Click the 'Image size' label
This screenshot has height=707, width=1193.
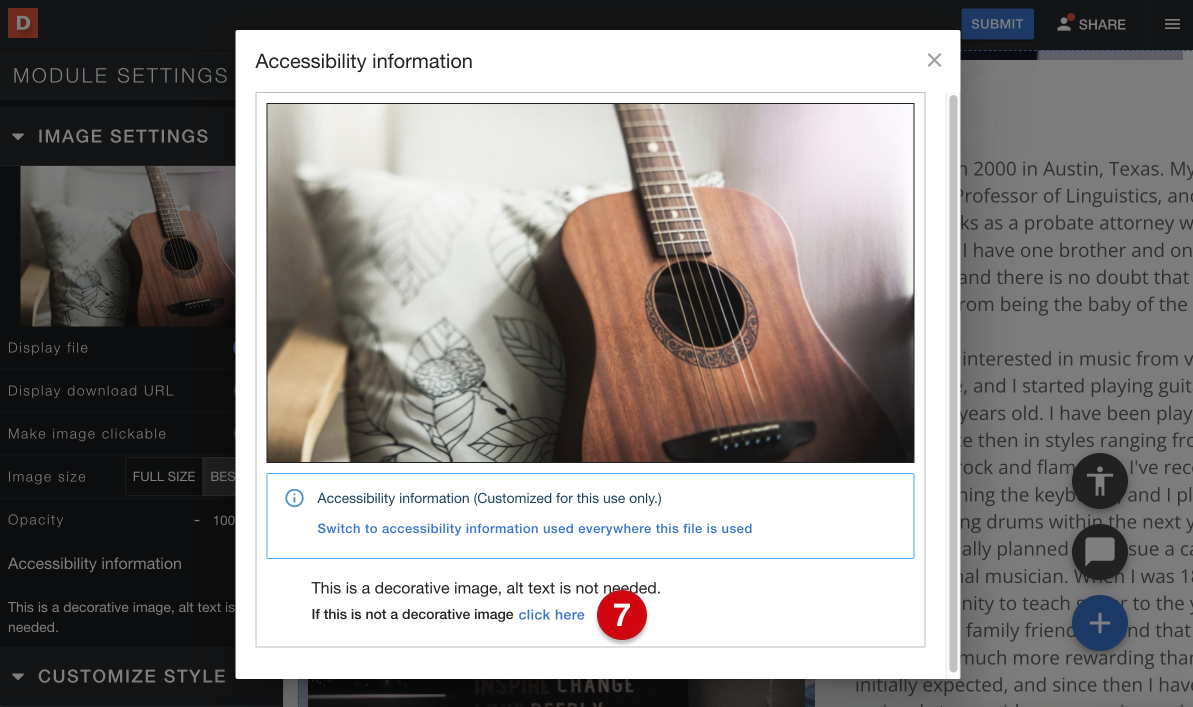tap(46, 477)
